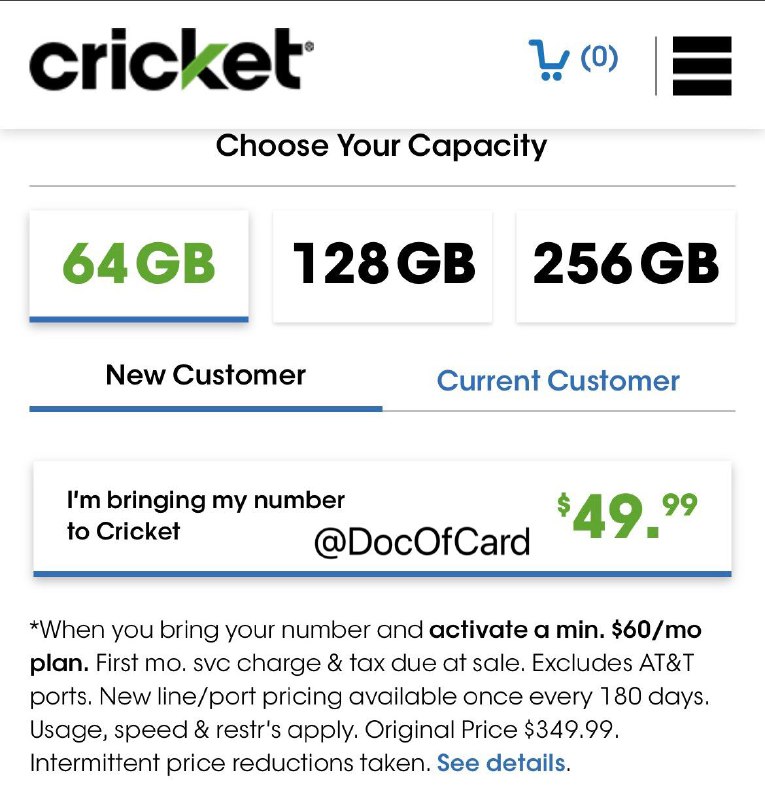The width and height of the screenshot is (765, 800).
Task: Click the Choose Your Capacity heading
Action: coord(381,145)
